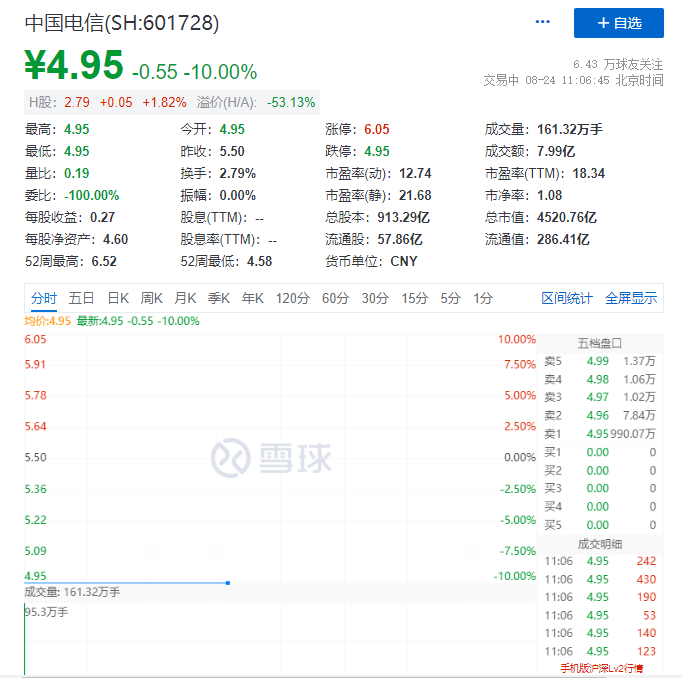Screen dimensions: 683x678
Task: Select the 卖1 4.95 order row
Action: [600, 434]
